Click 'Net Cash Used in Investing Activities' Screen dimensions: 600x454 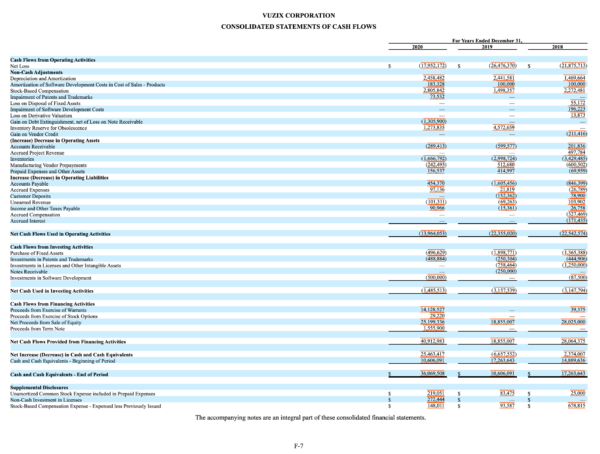coord(52,291)
